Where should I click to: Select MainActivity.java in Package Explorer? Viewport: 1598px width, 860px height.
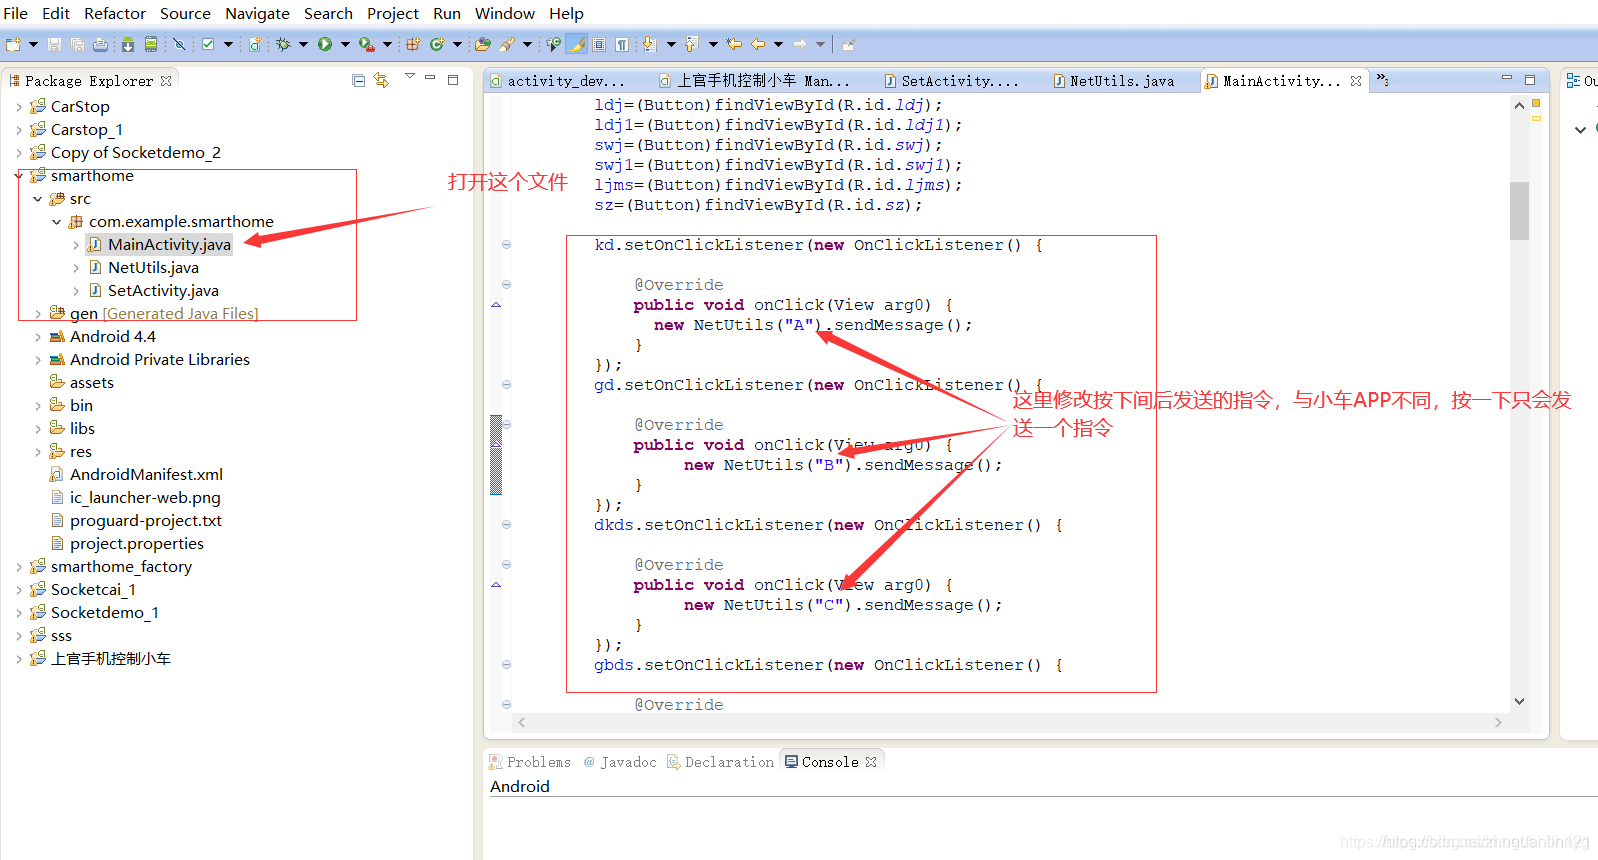[159, 245]
